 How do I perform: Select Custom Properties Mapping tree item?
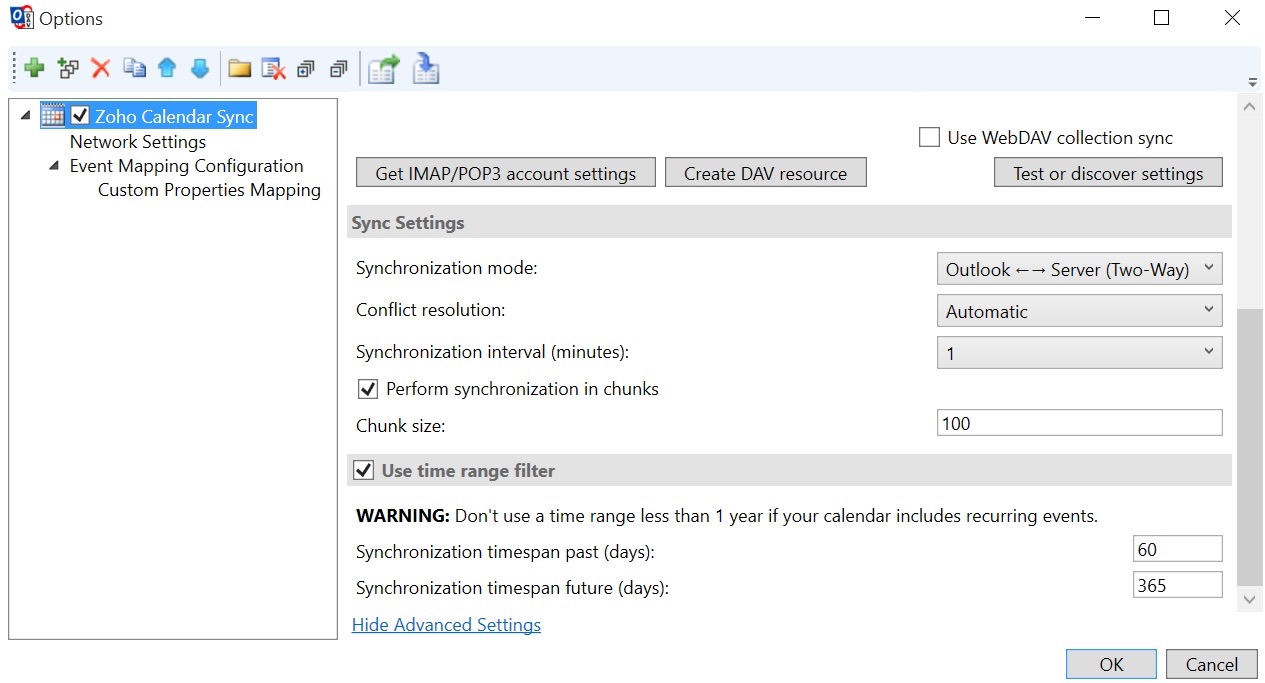[209, 190]
